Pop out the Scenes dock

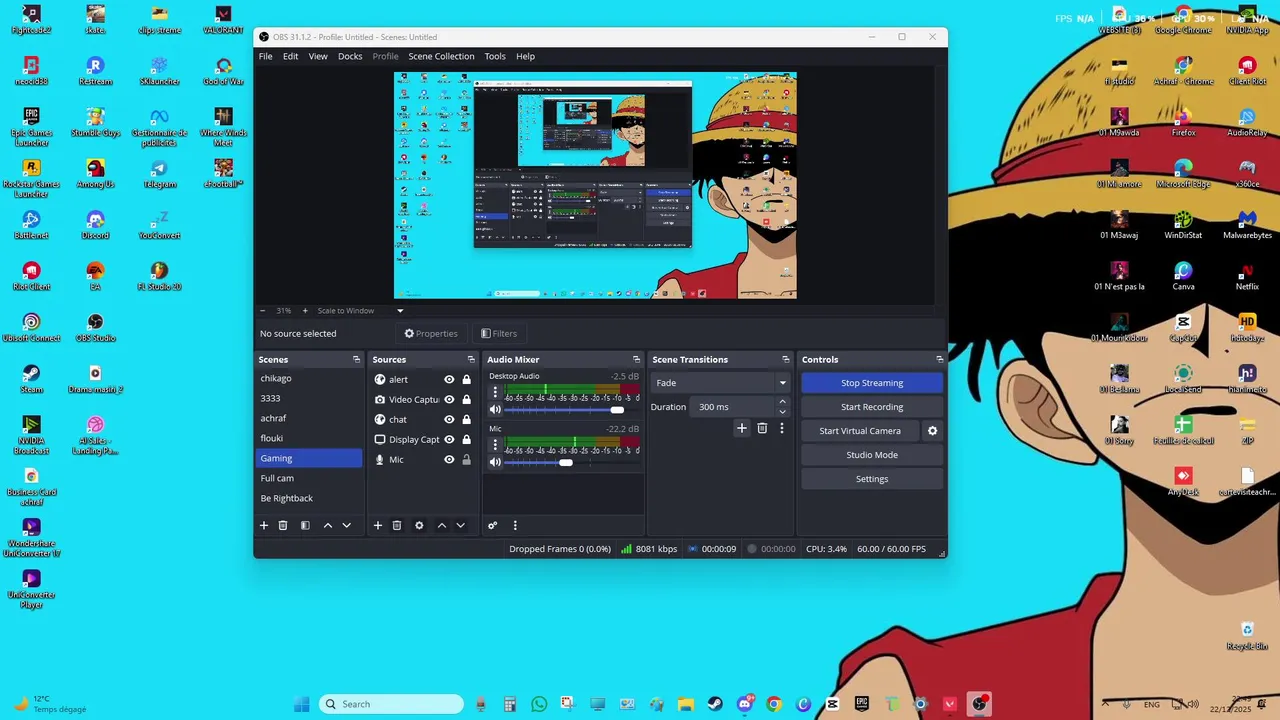tap(356, 359)
